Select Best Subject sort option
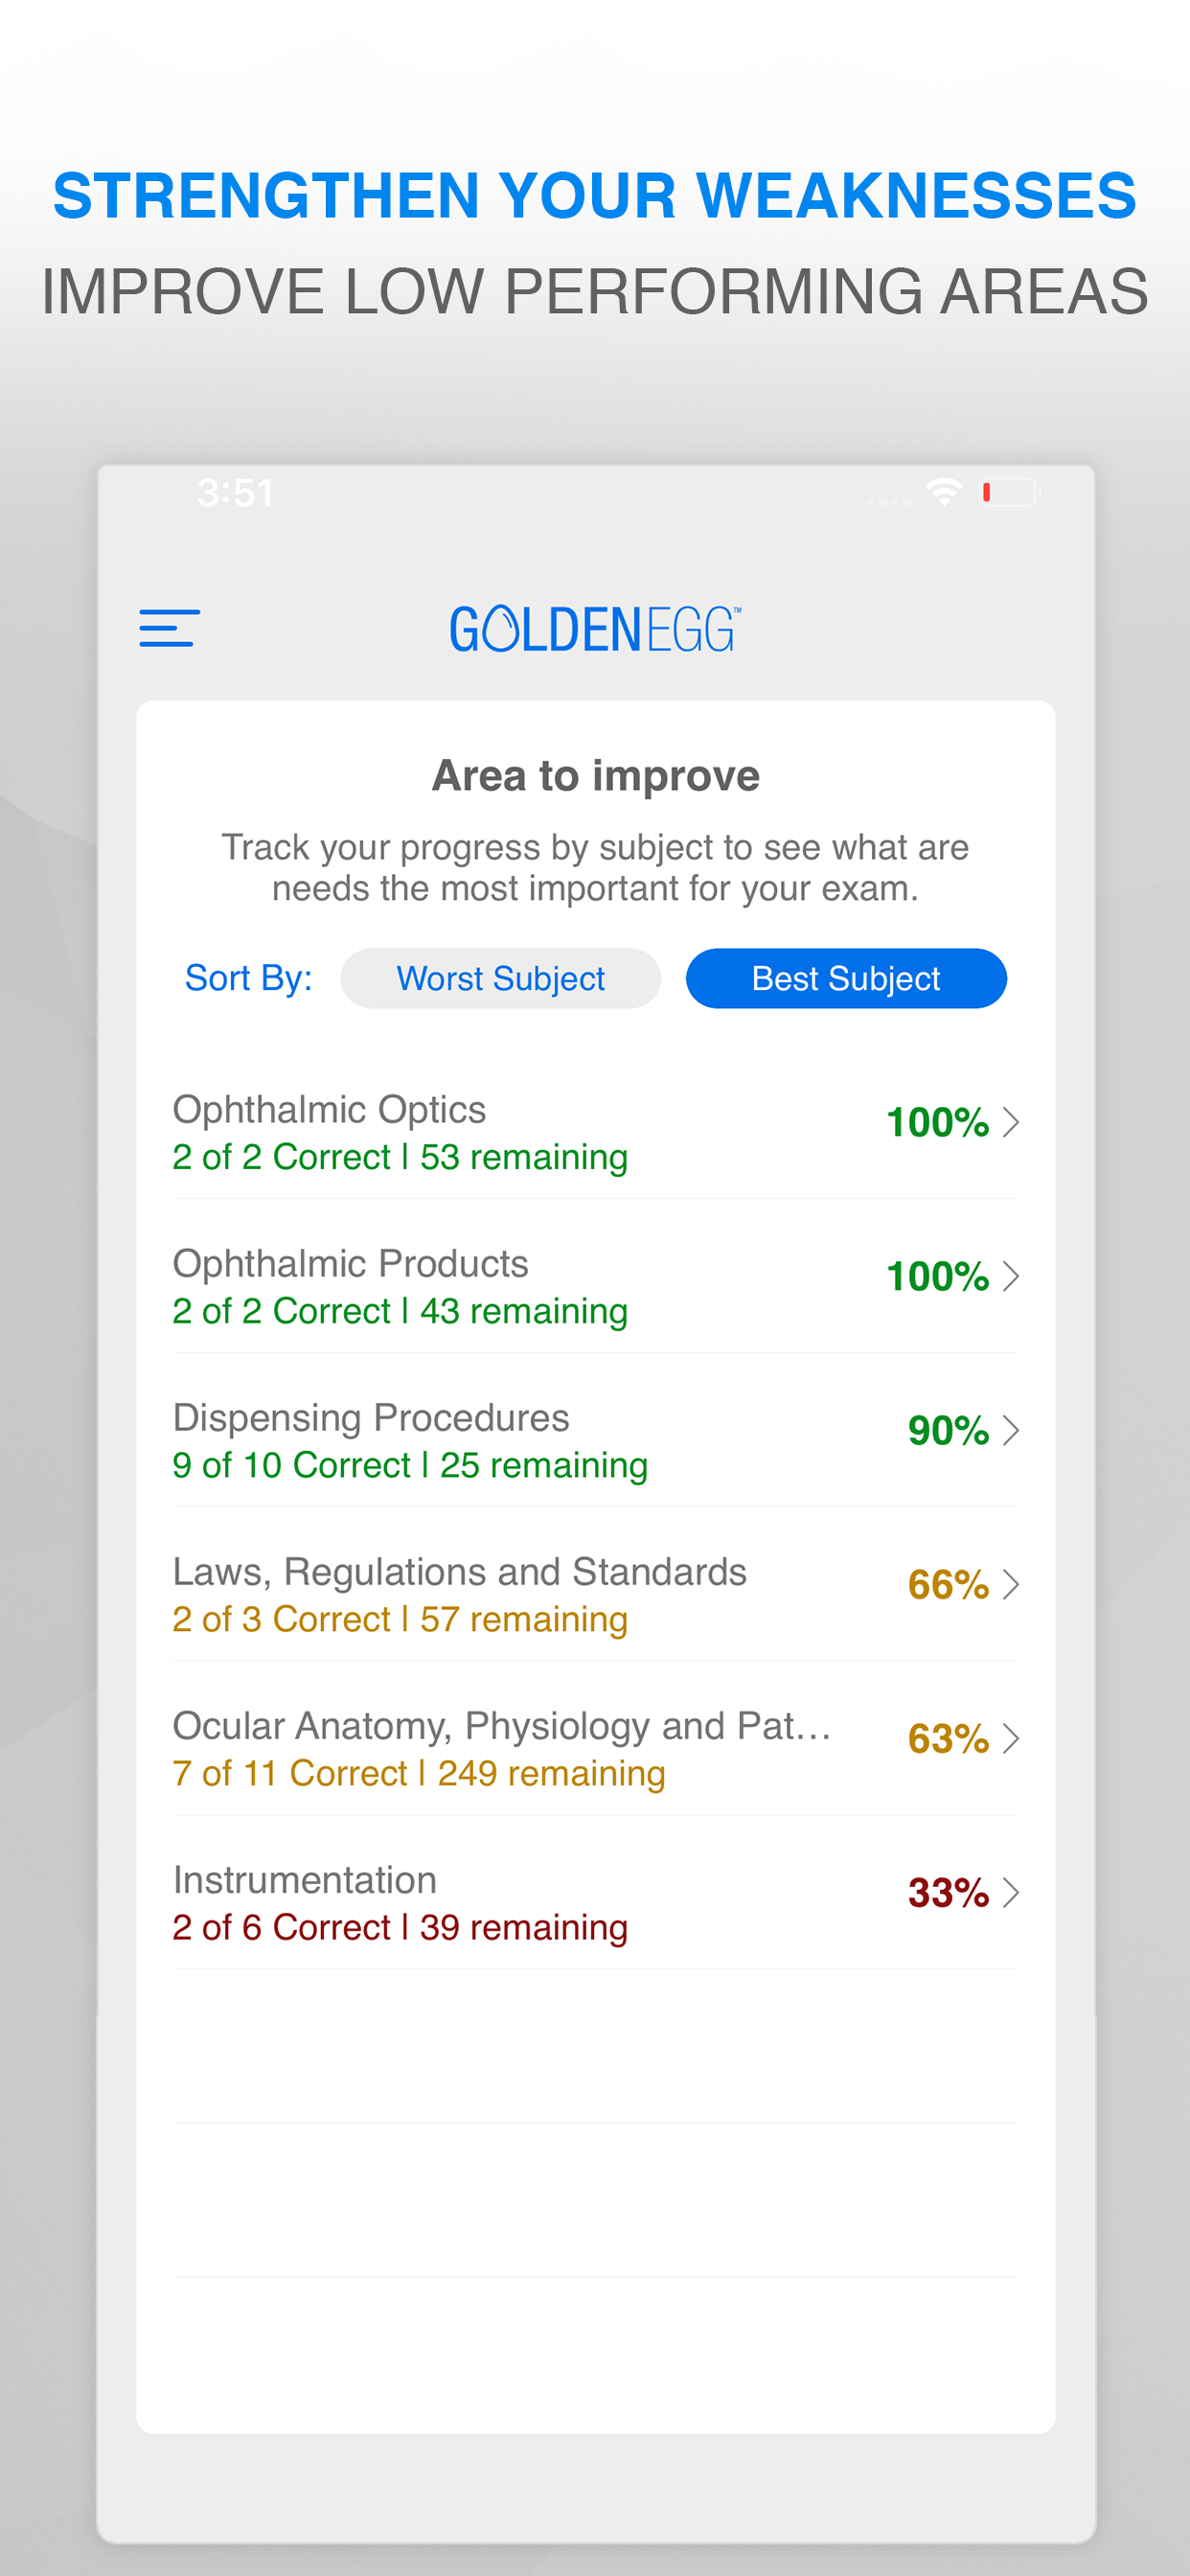The width and height of the screenshot is (1190, 2576). [x=846, y=978]
